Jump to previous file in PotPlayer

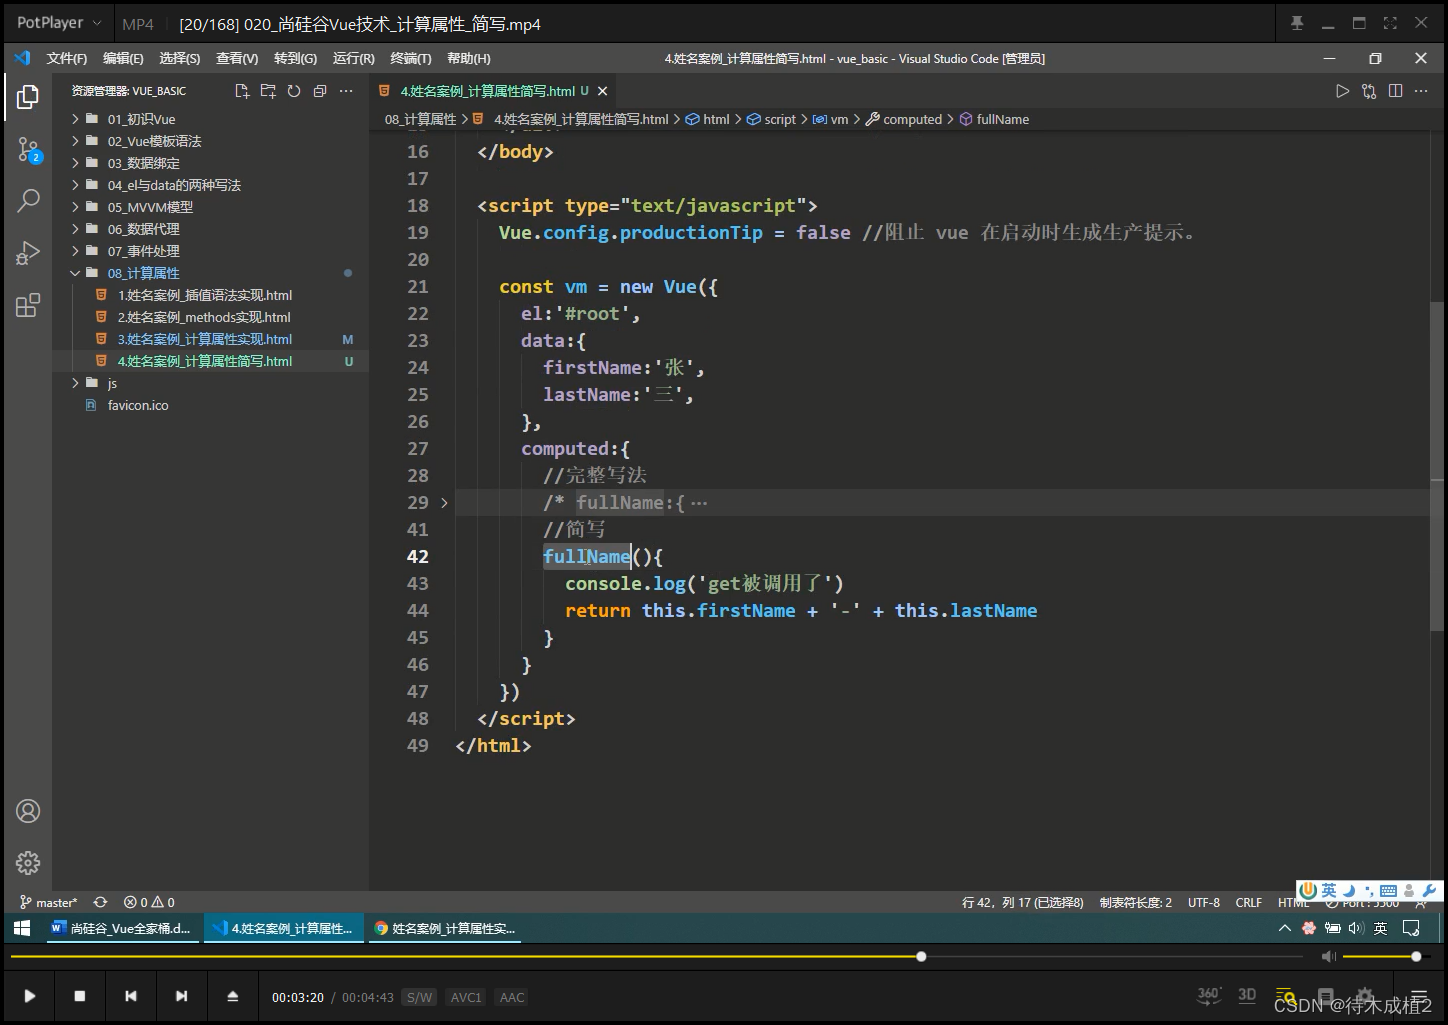point(131,996)
